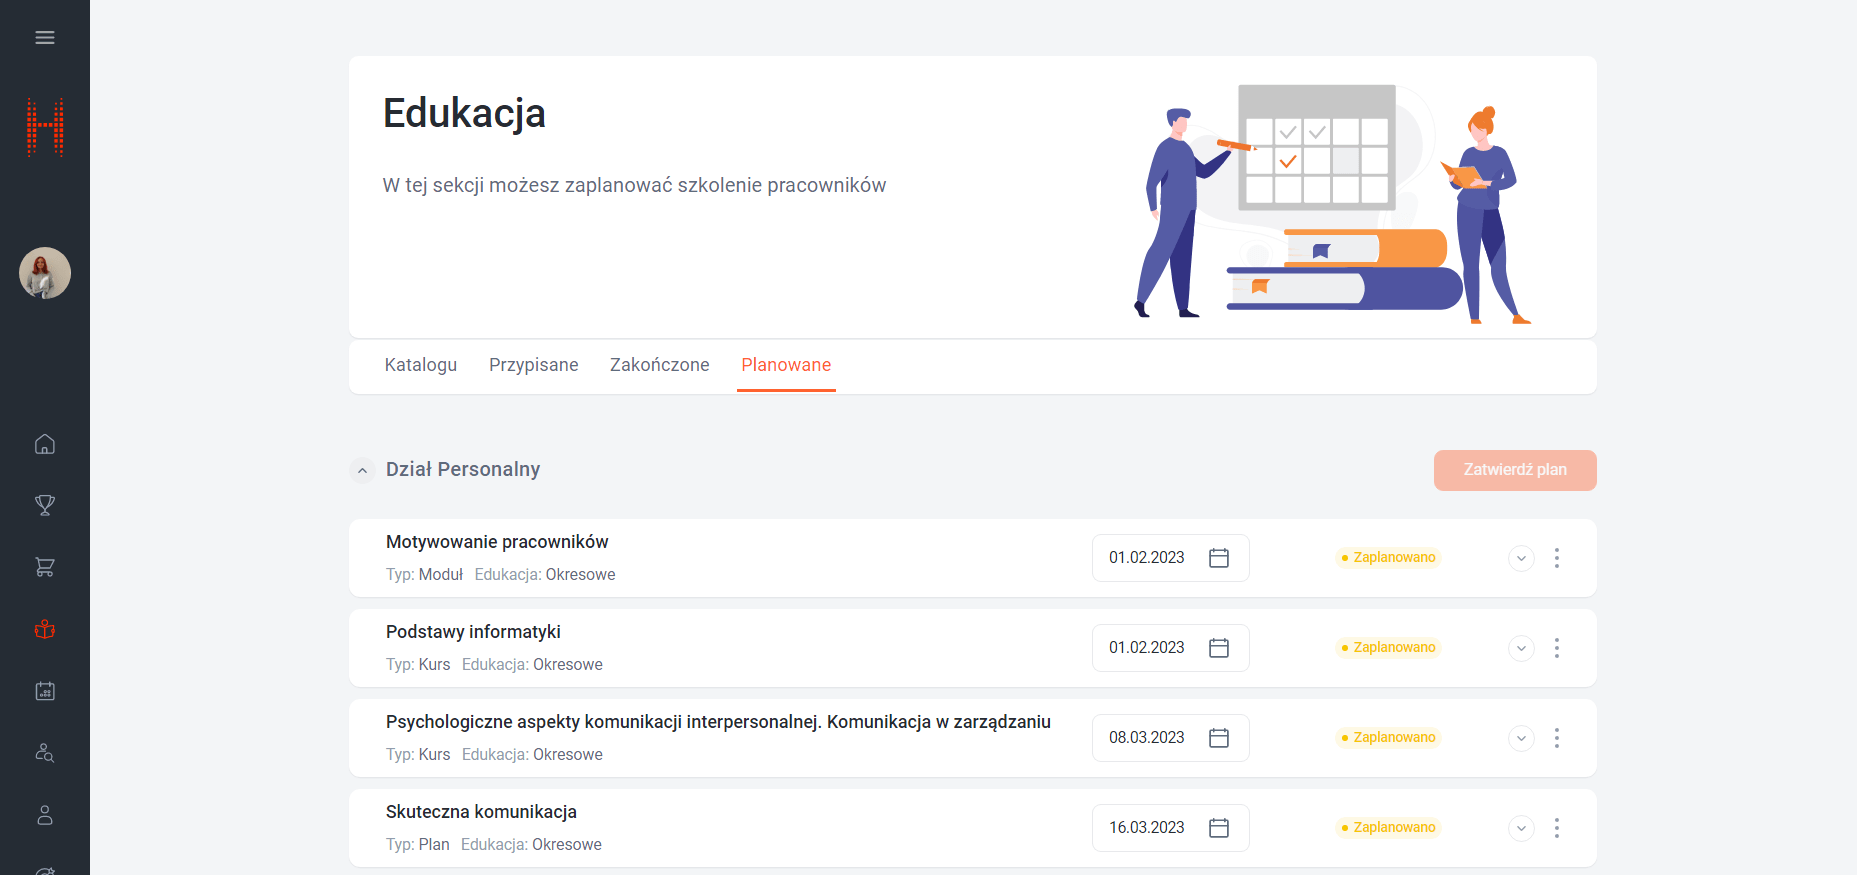The height and width of the screenshot is (875, 1857).
Task: Click calendar icon on 16.03.2023 date field
Action: click(1218, 828)
